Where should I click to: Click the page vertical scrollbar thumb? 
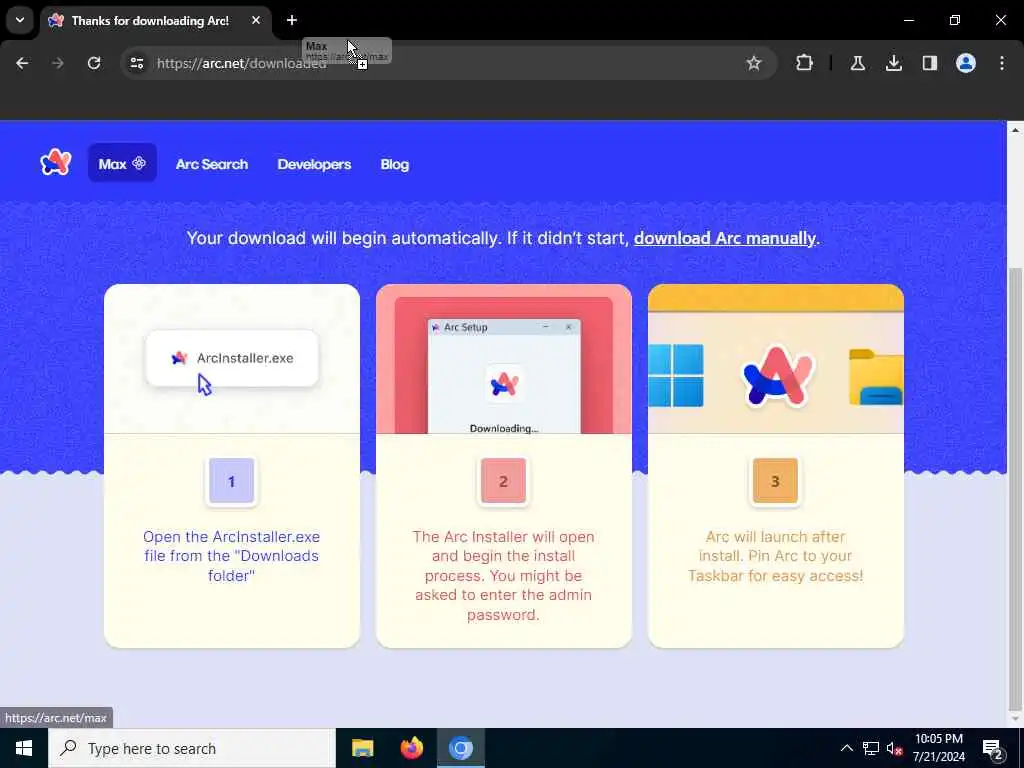tap(1015, 490)
